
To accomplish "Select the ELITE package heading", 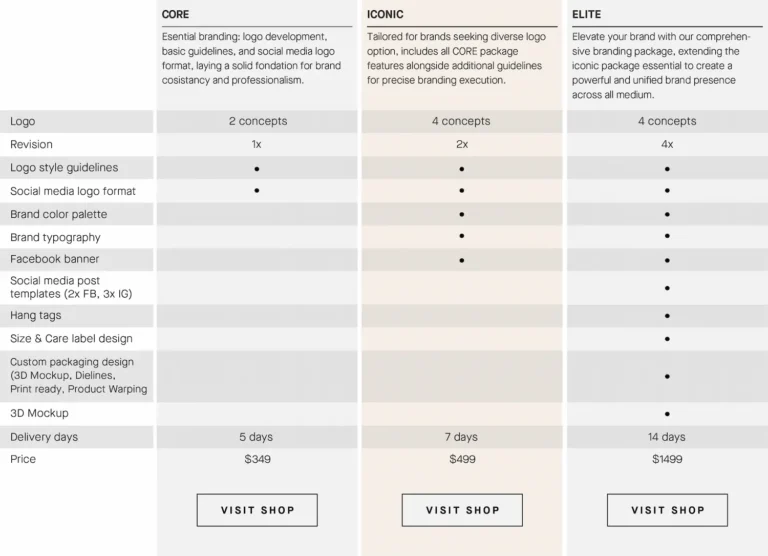I will (587, 15).
